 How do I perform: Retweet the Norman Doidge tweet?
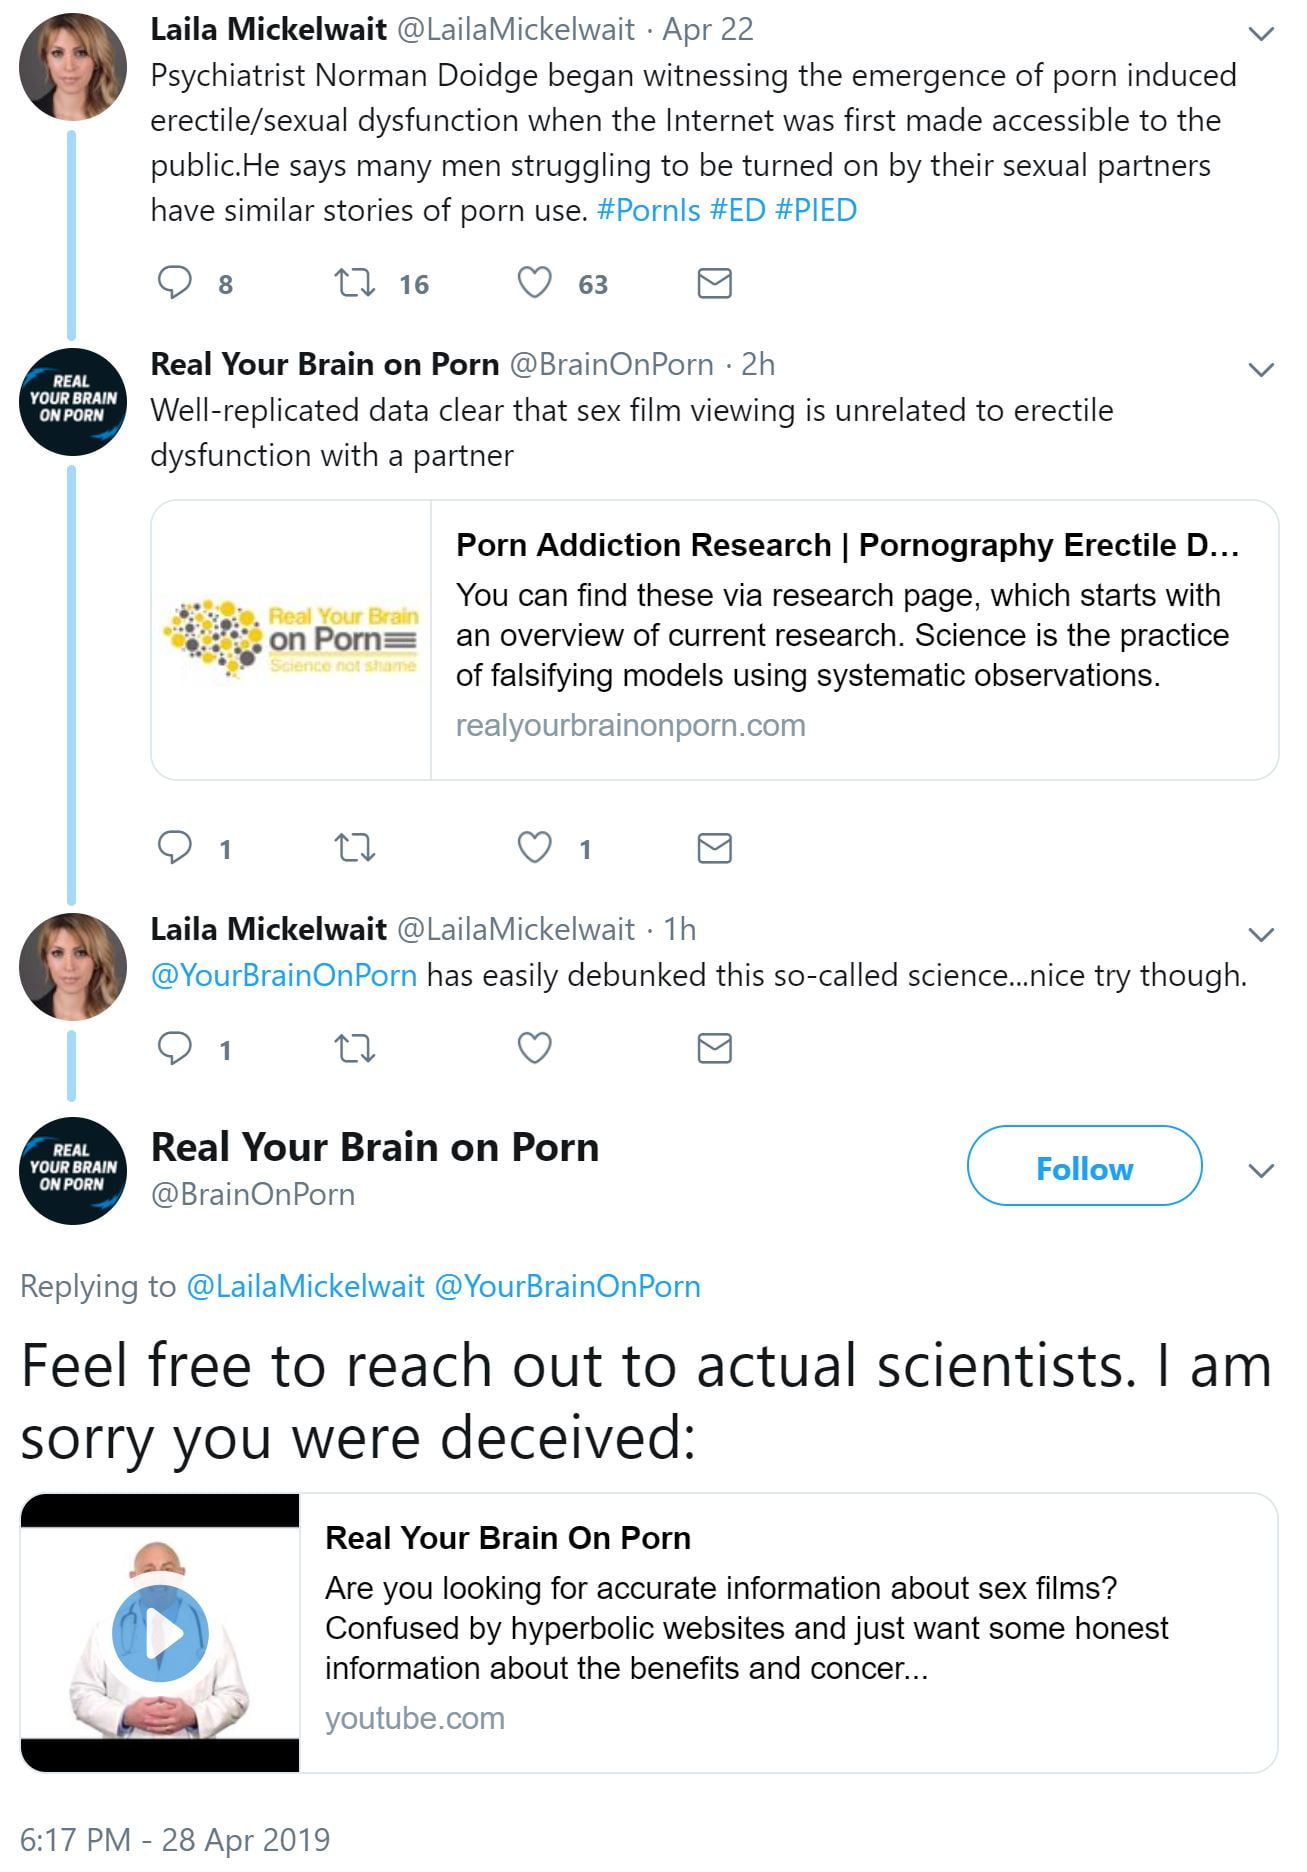tap(354, 284)
